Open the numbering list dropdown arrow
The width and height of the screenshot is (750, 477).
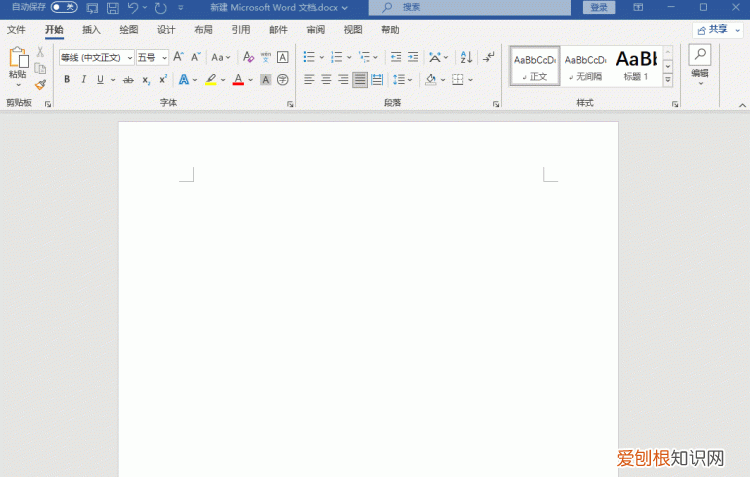[349, 57]
